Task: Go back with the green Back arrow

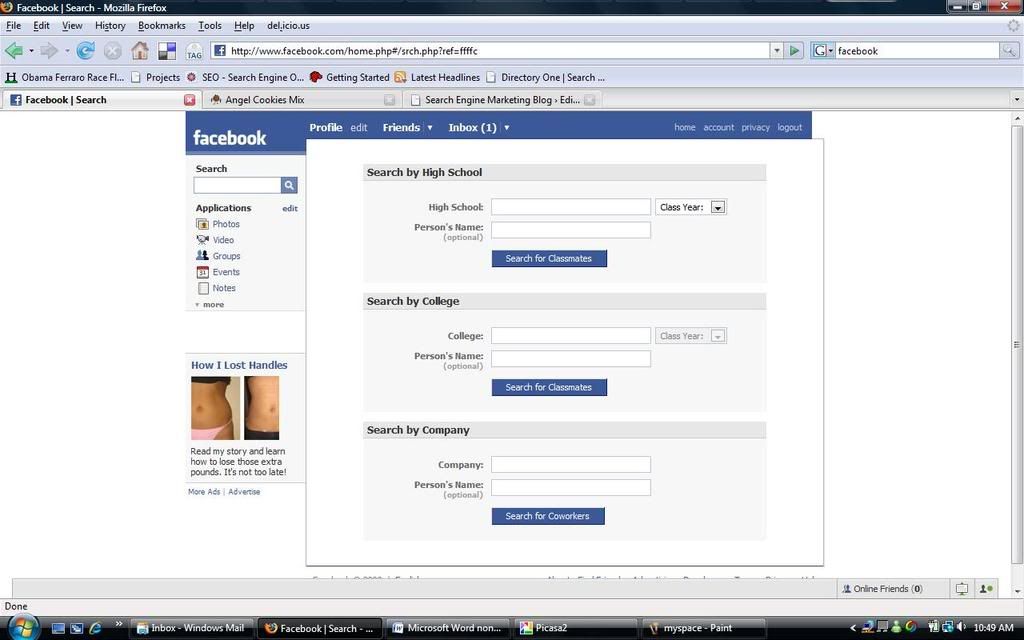Action: click(x=14, y=50)
